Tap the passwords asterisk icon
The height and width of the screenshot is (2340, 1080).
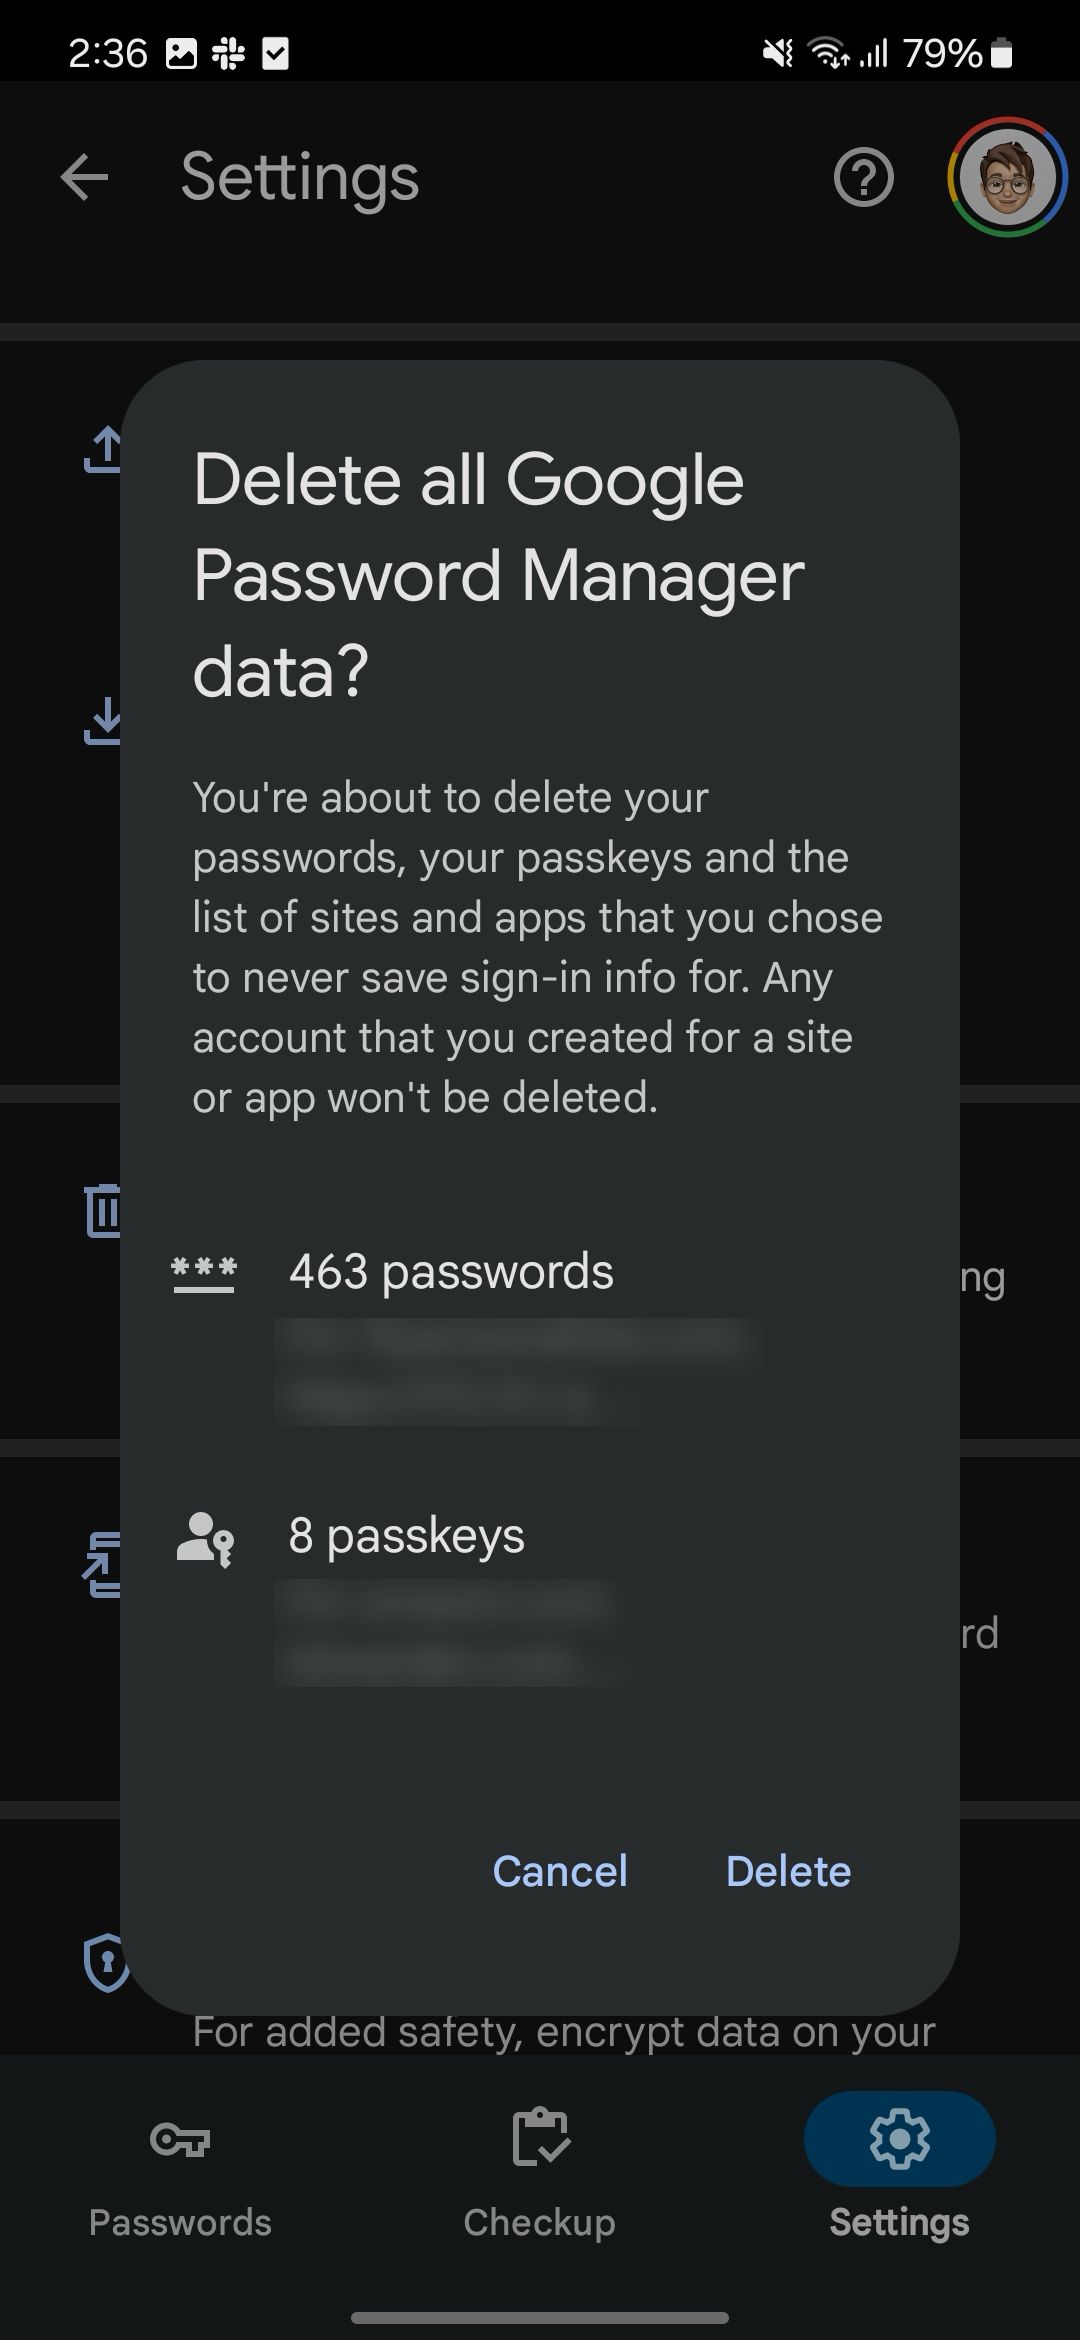[x=204, y=1272]
